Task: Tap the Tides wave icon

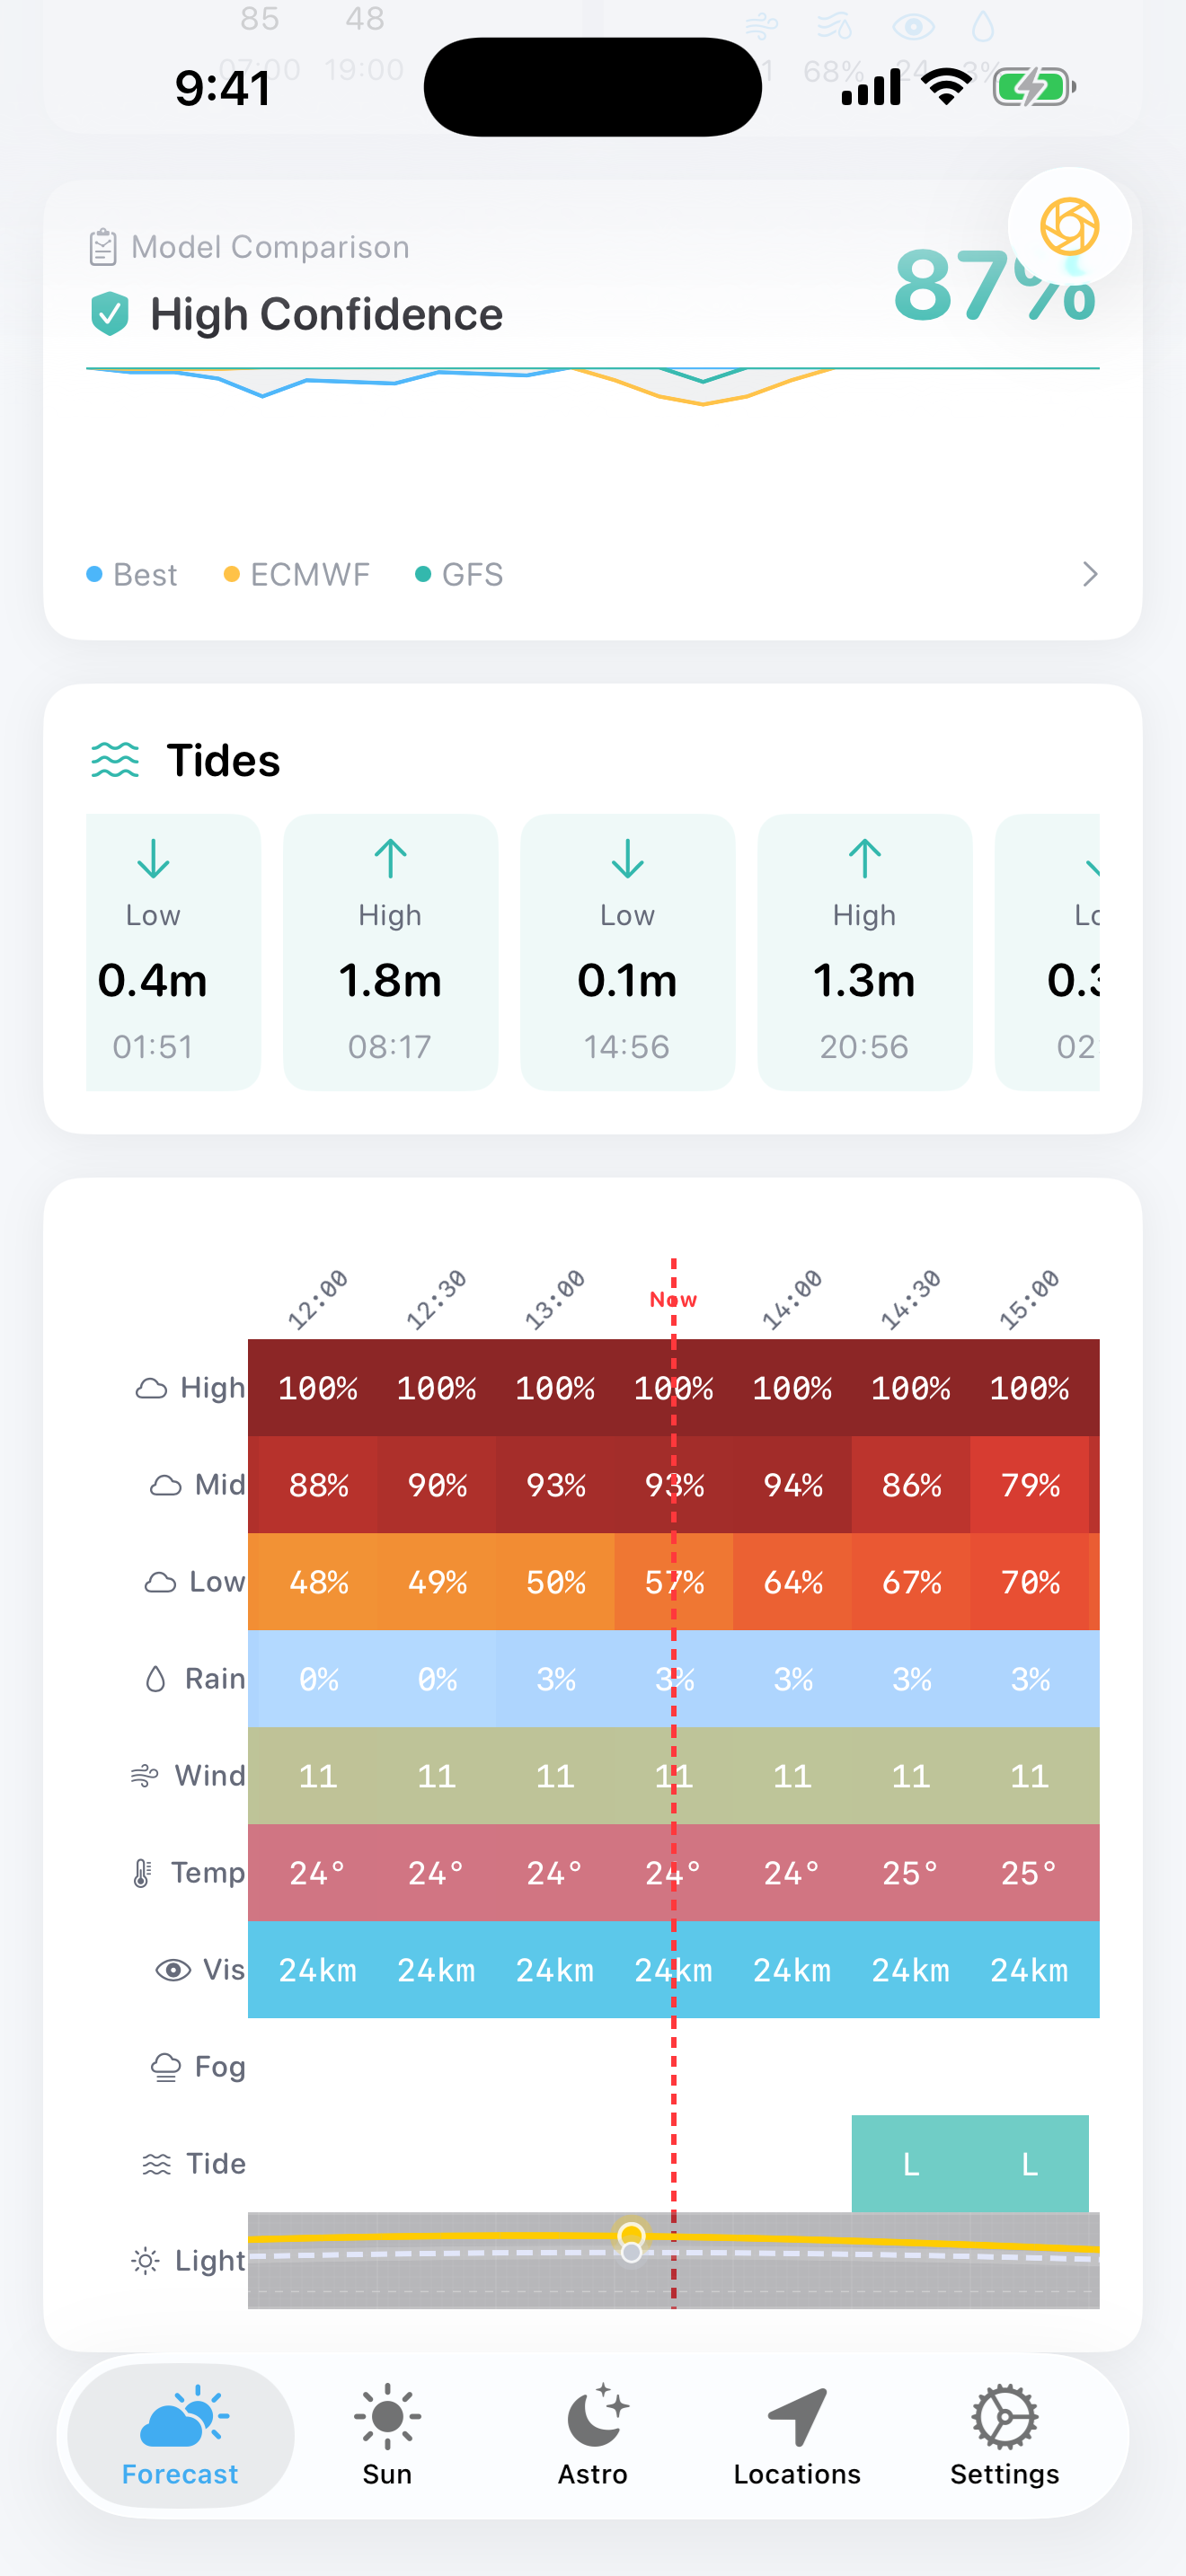Action: 115,760
